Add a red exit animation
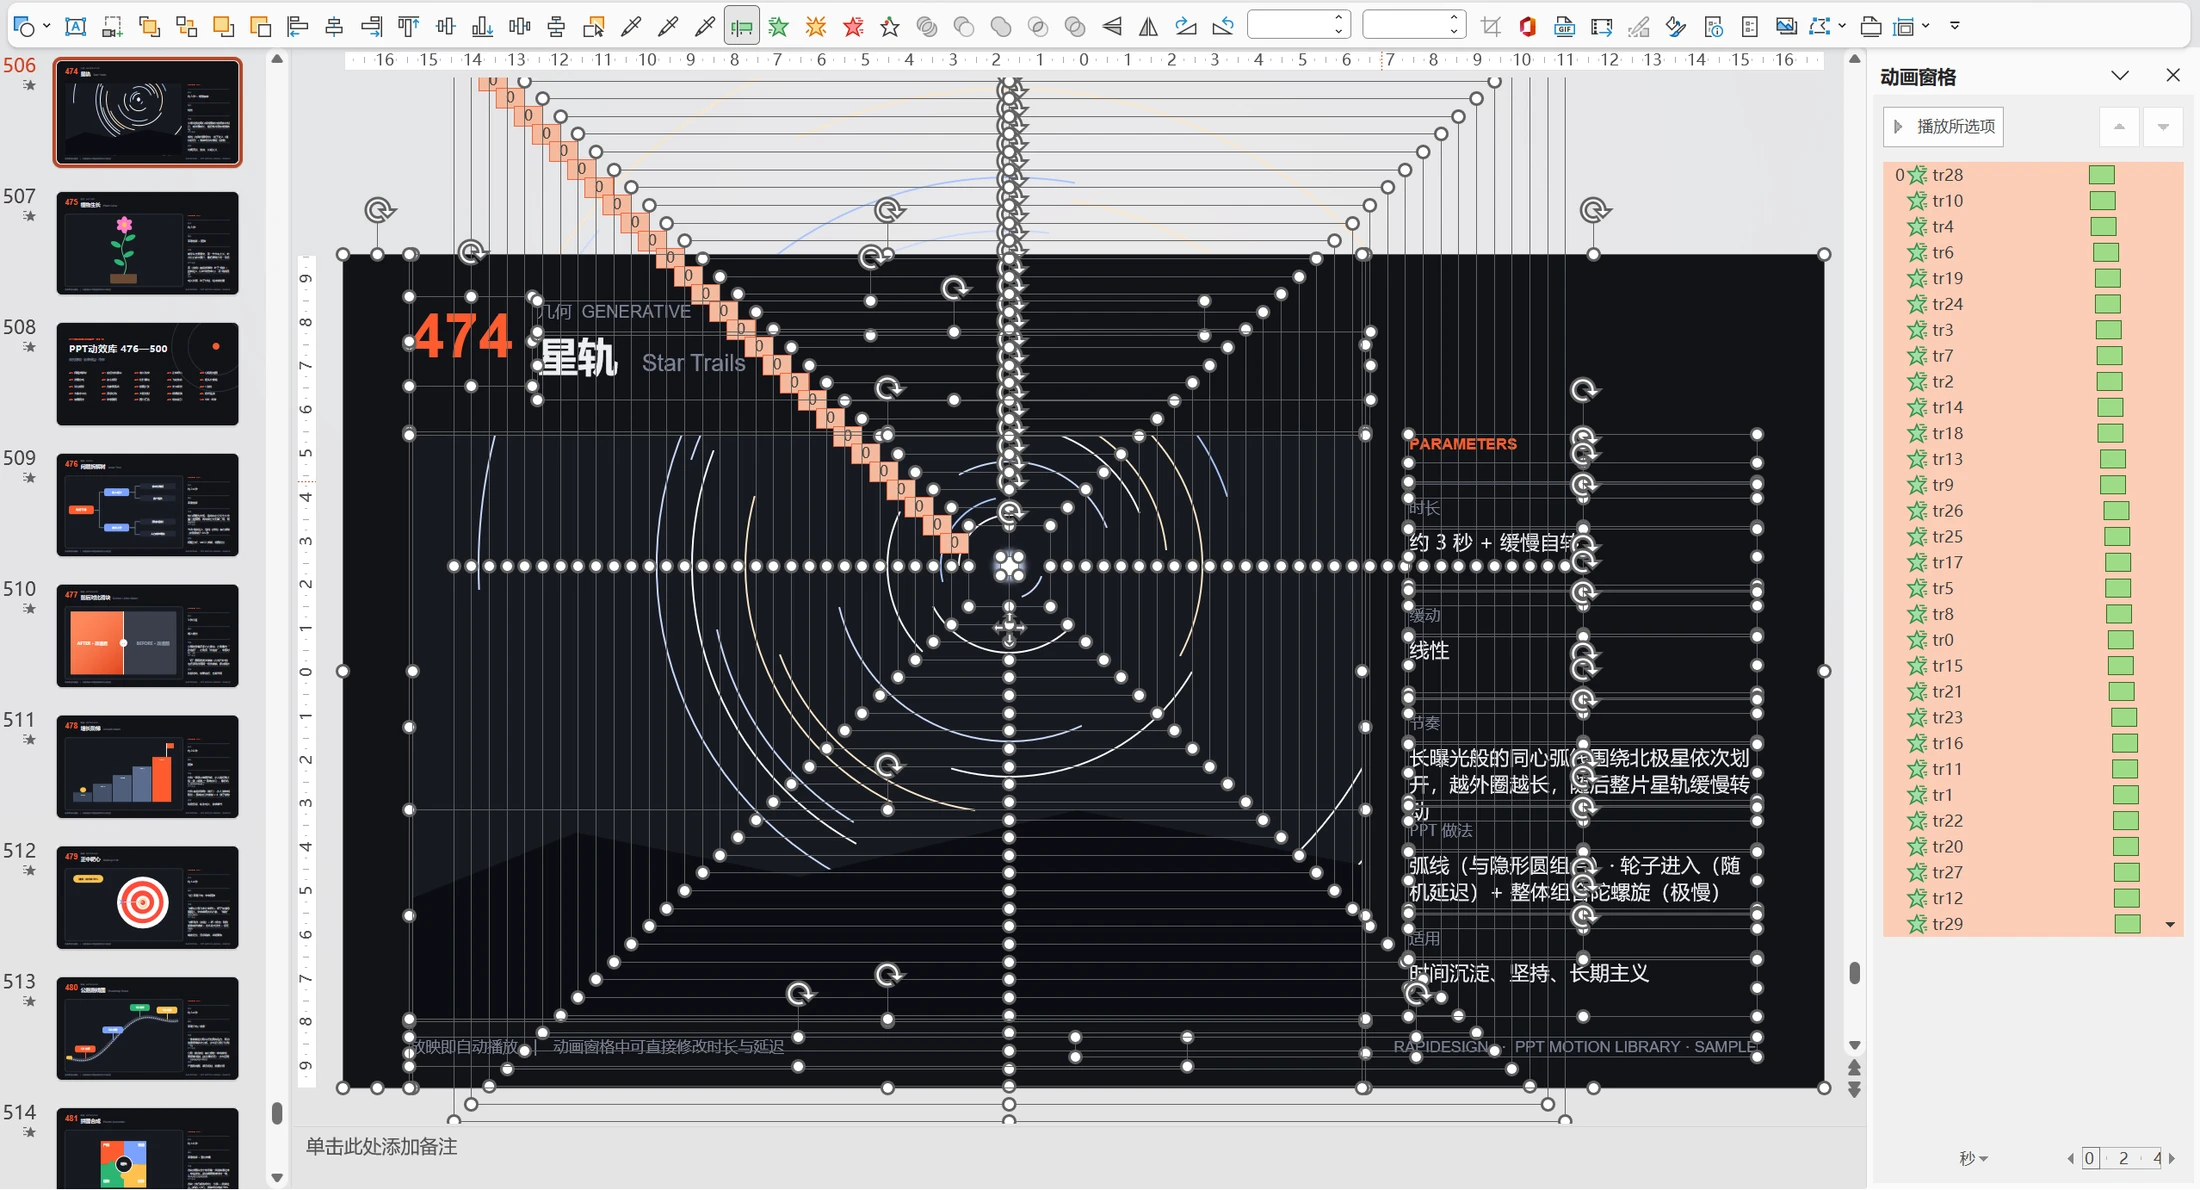 coord(853,26)
